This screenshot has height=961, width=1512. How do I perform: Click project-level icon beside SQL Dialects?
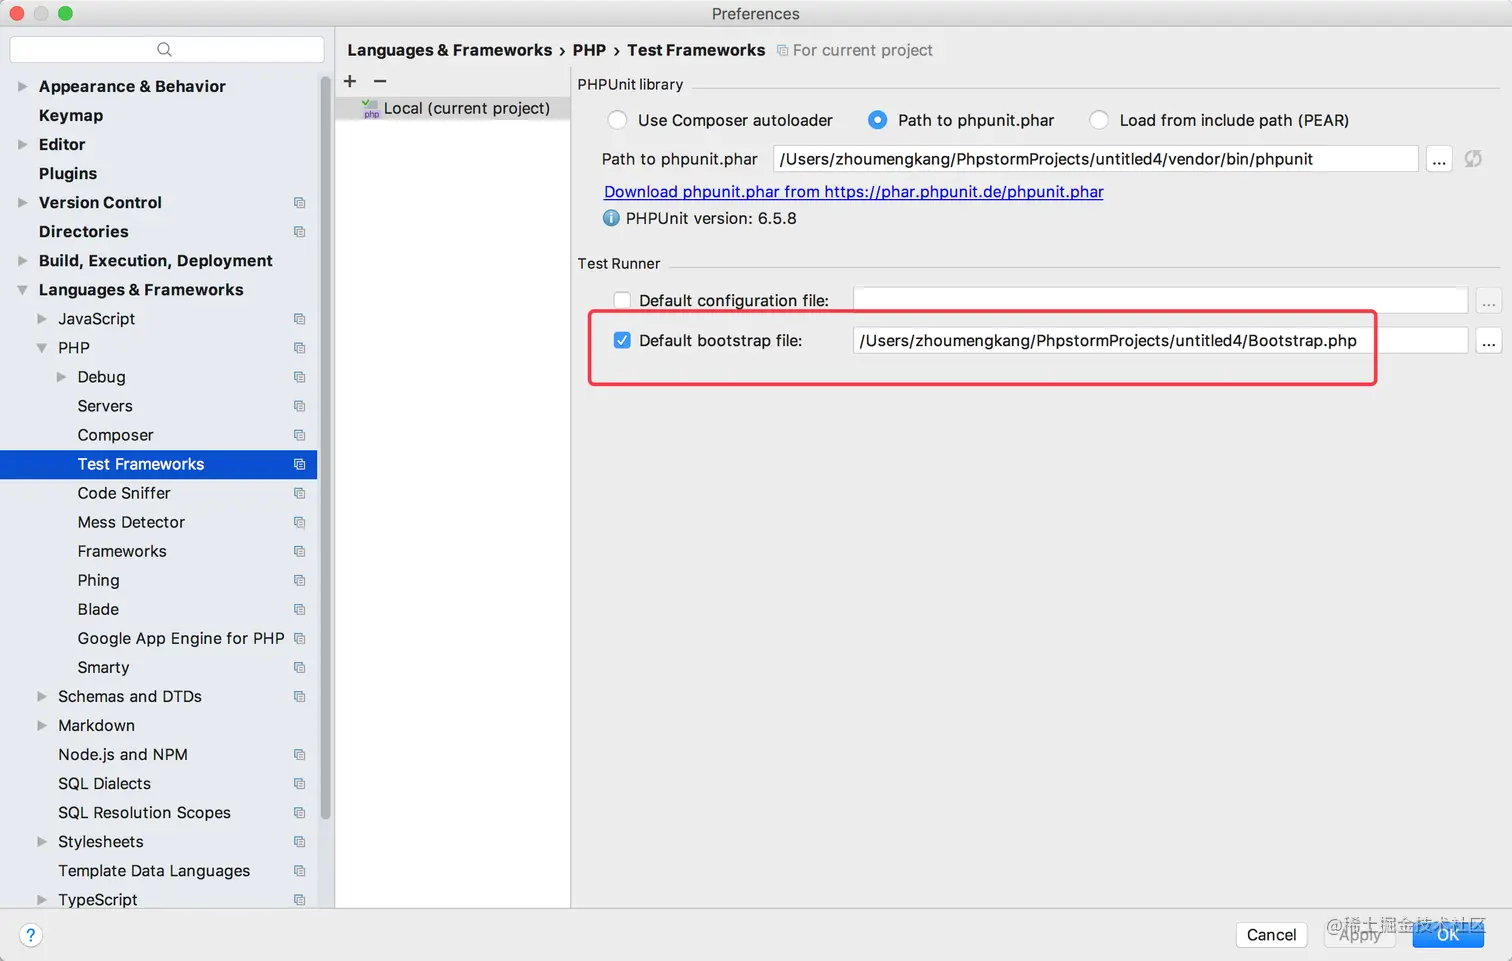point(299,784)
